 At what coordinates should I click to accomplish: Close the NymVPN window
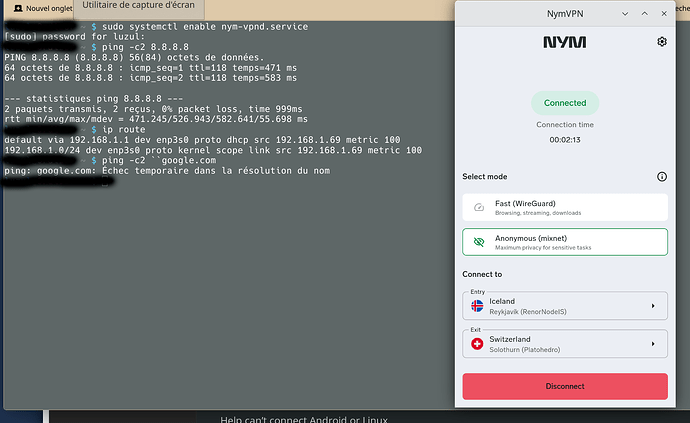pos(664,14)
